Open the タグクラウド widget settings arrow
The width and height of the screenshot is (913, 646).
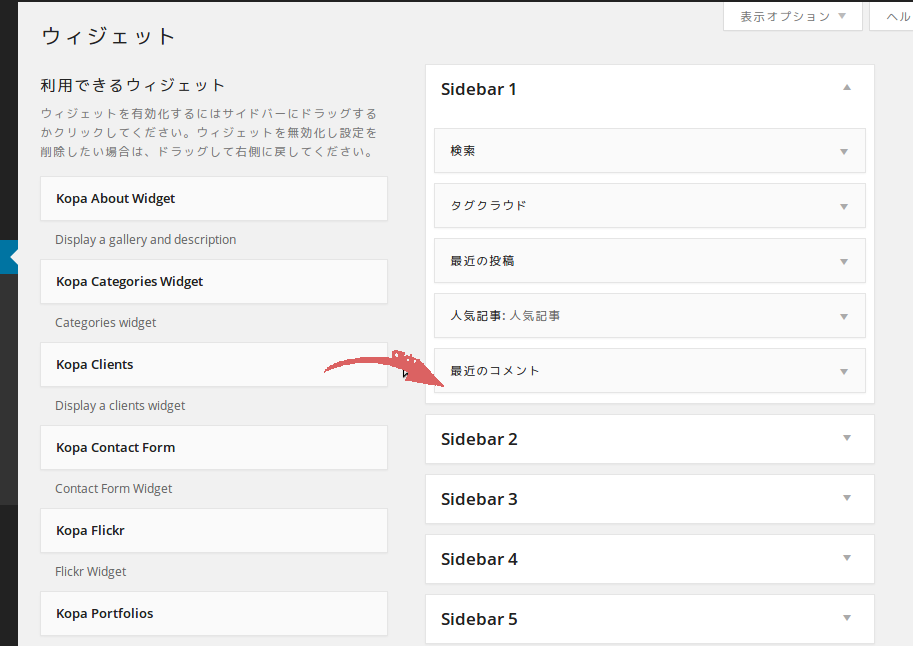tap(844, 207)
